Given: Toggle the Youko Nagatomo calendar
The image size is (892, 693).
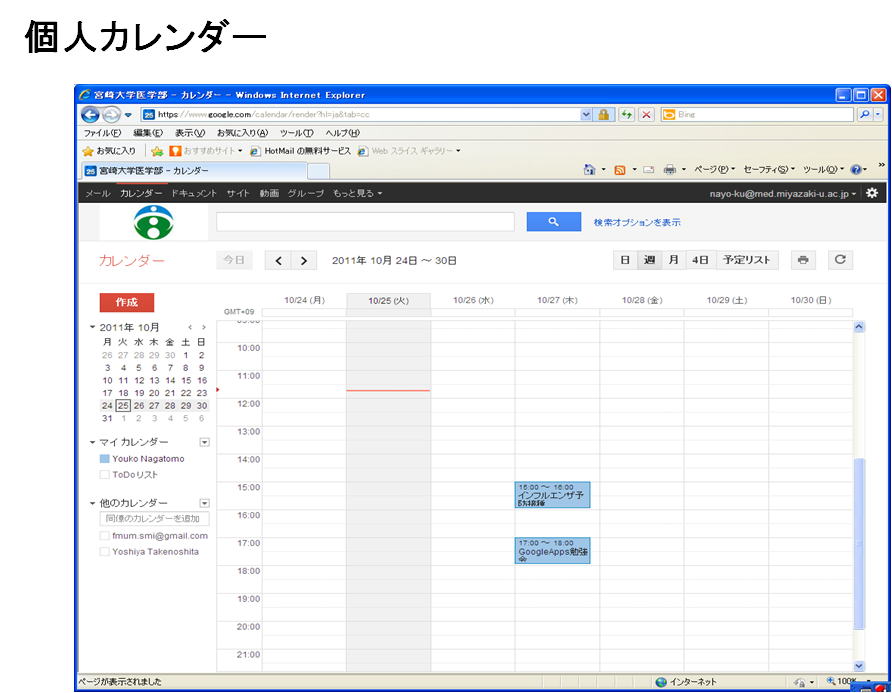Looking at the screenshot, I should [x=105, y=459].
